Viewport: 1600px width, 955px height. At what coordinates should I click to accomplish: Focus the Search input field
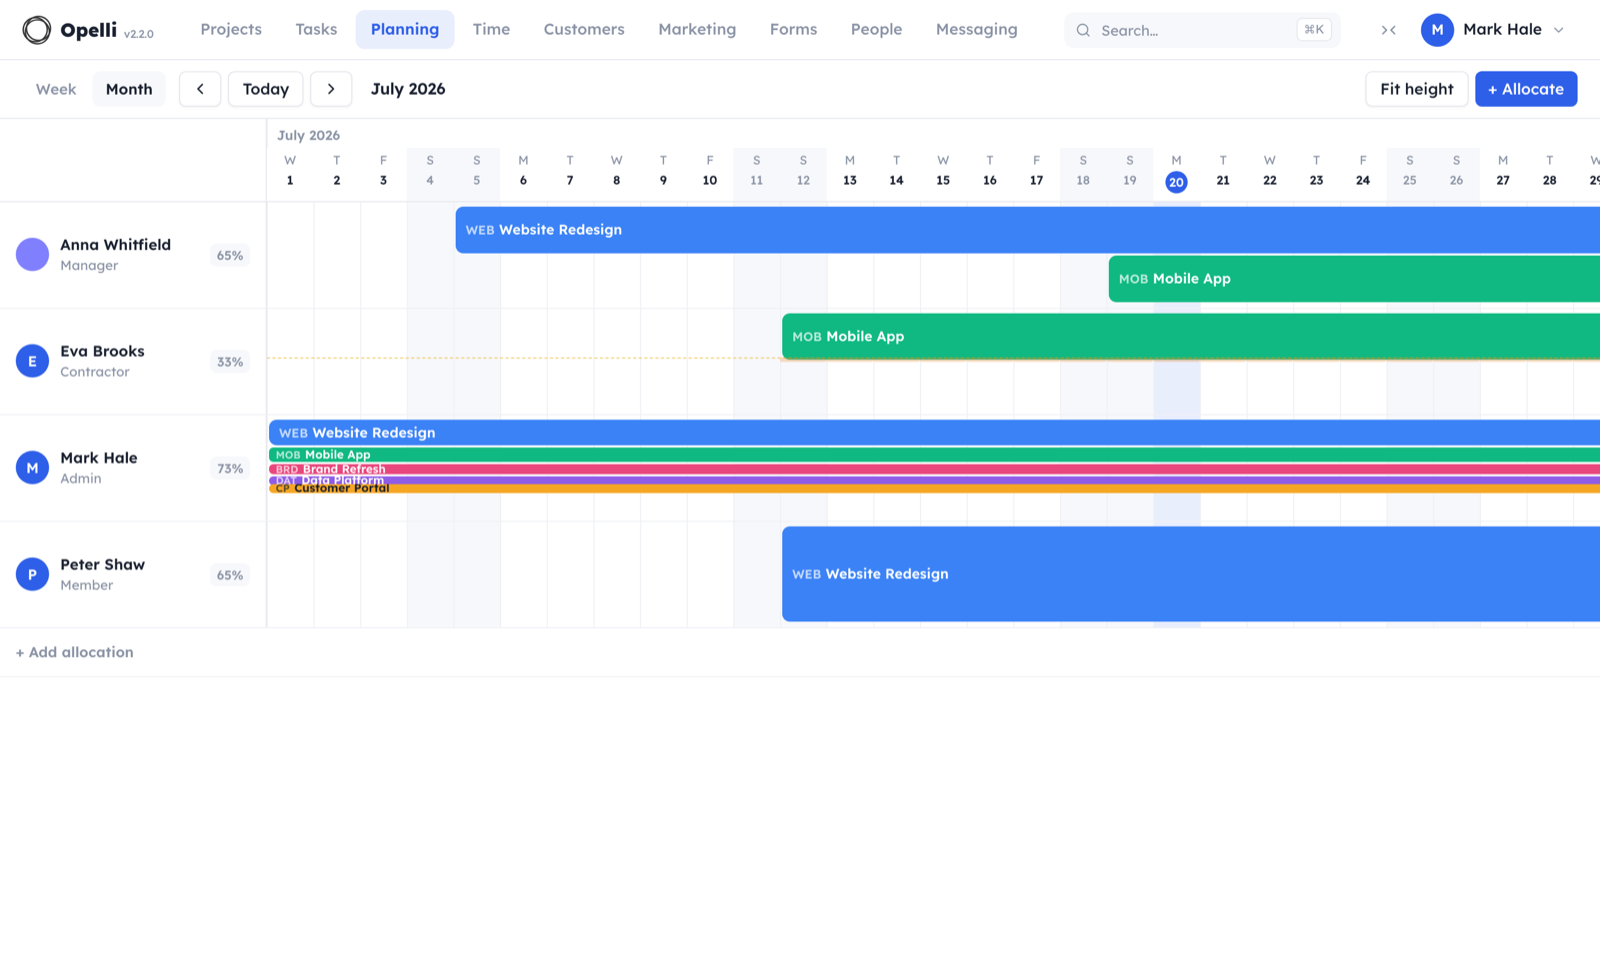point(1202,30)
